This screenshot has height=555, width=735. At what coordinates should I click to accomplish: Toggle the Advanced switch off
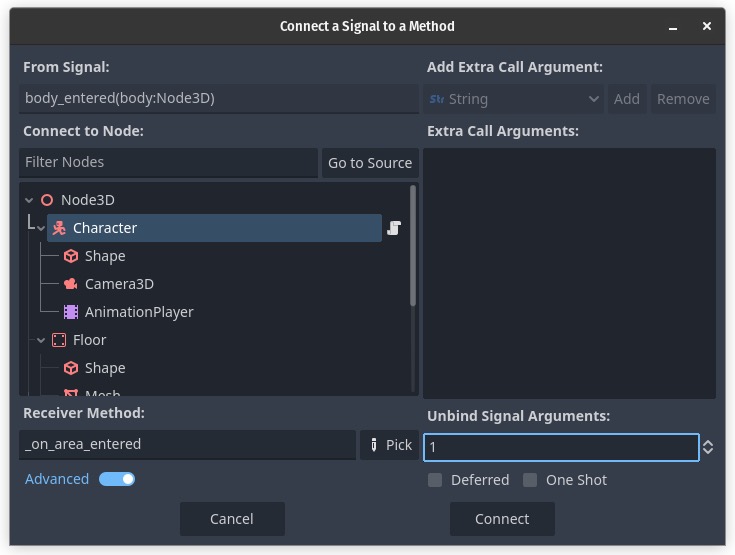pyautogui.click(x=117, y=479)
